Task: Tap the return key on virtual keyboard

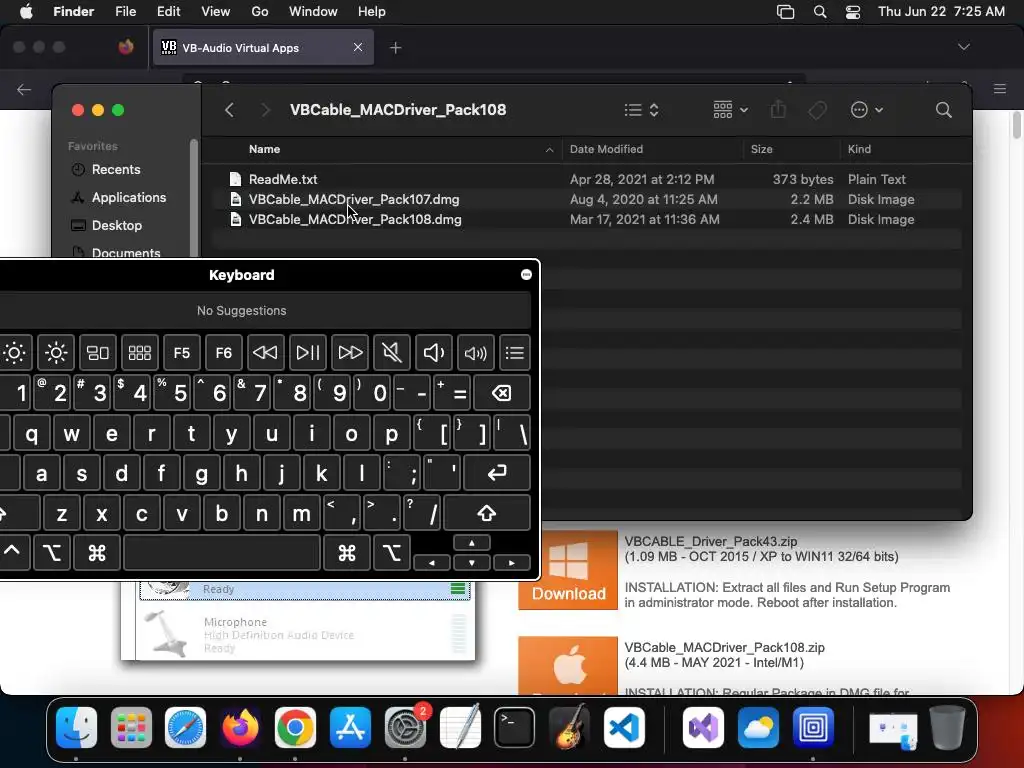Action: (x=496, y=473)
